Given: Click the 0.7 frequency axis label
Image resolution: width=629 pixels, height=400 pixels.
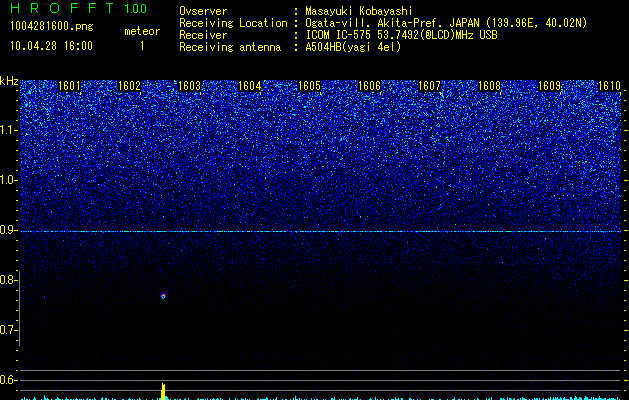Looking at the screenshot, I should coord(9,330).
